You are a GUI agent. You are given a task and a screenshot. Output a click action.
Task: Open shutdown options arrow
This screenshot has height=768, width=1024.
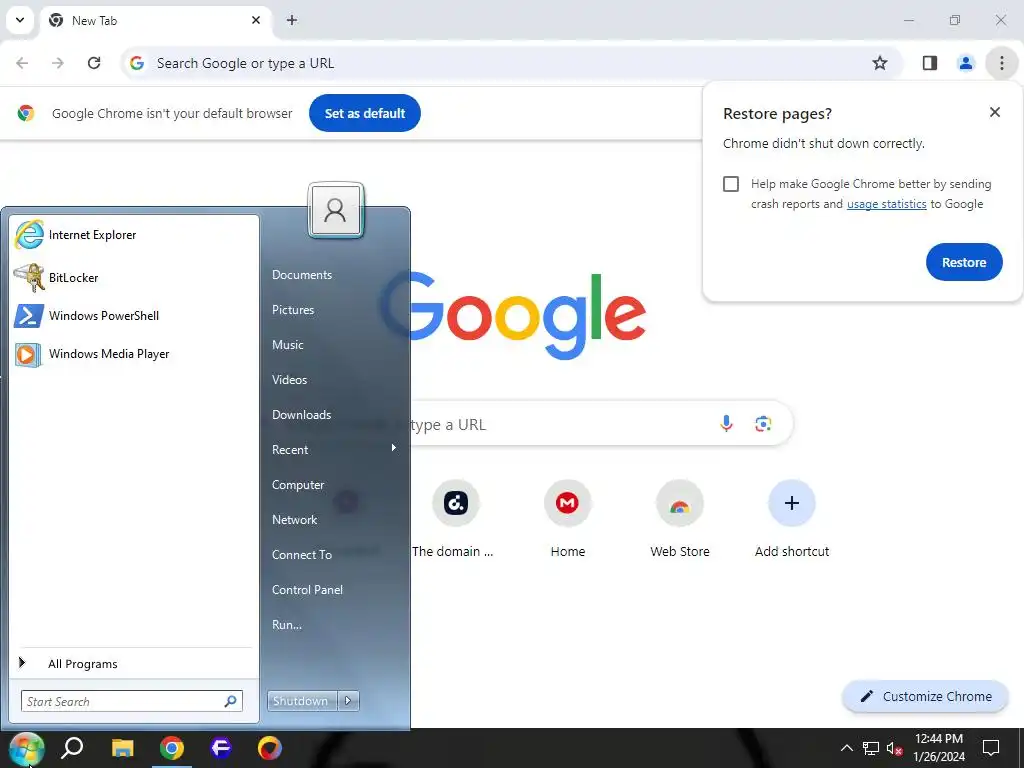tap(348, 701)
